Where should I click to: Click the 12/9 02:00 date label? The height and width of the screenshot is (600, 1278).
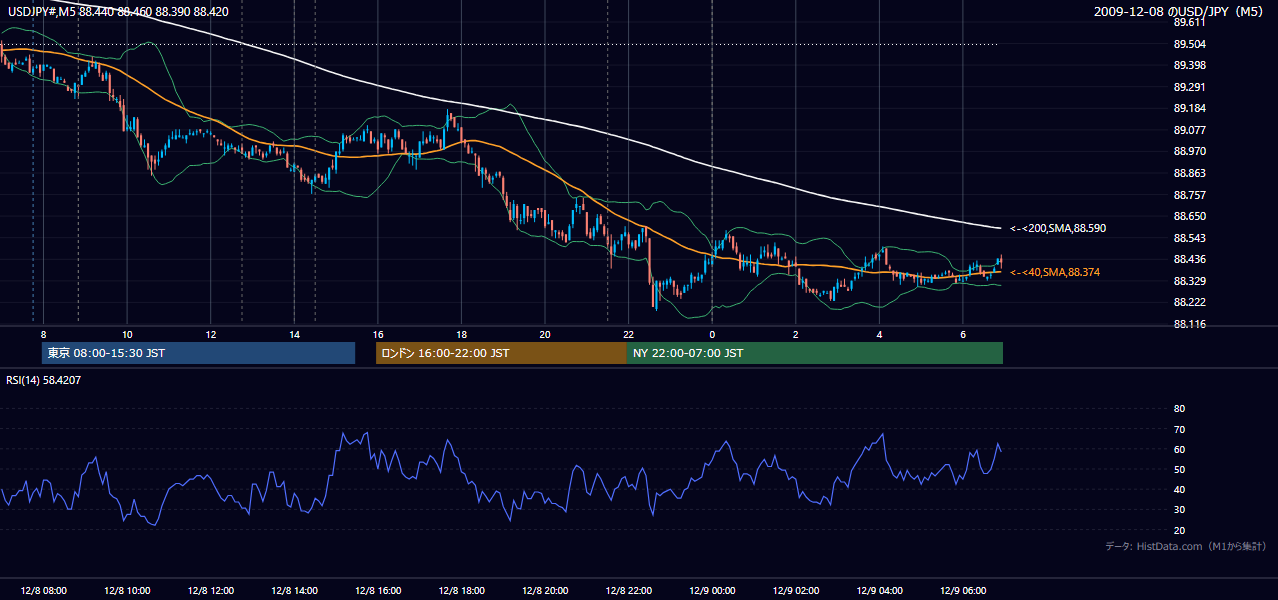795,591
